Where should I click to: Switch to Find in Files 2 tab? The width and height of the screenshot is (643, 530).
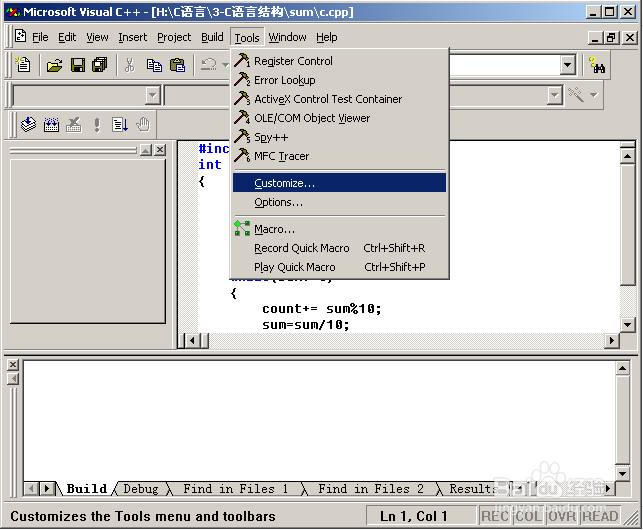tap(370, 489)
